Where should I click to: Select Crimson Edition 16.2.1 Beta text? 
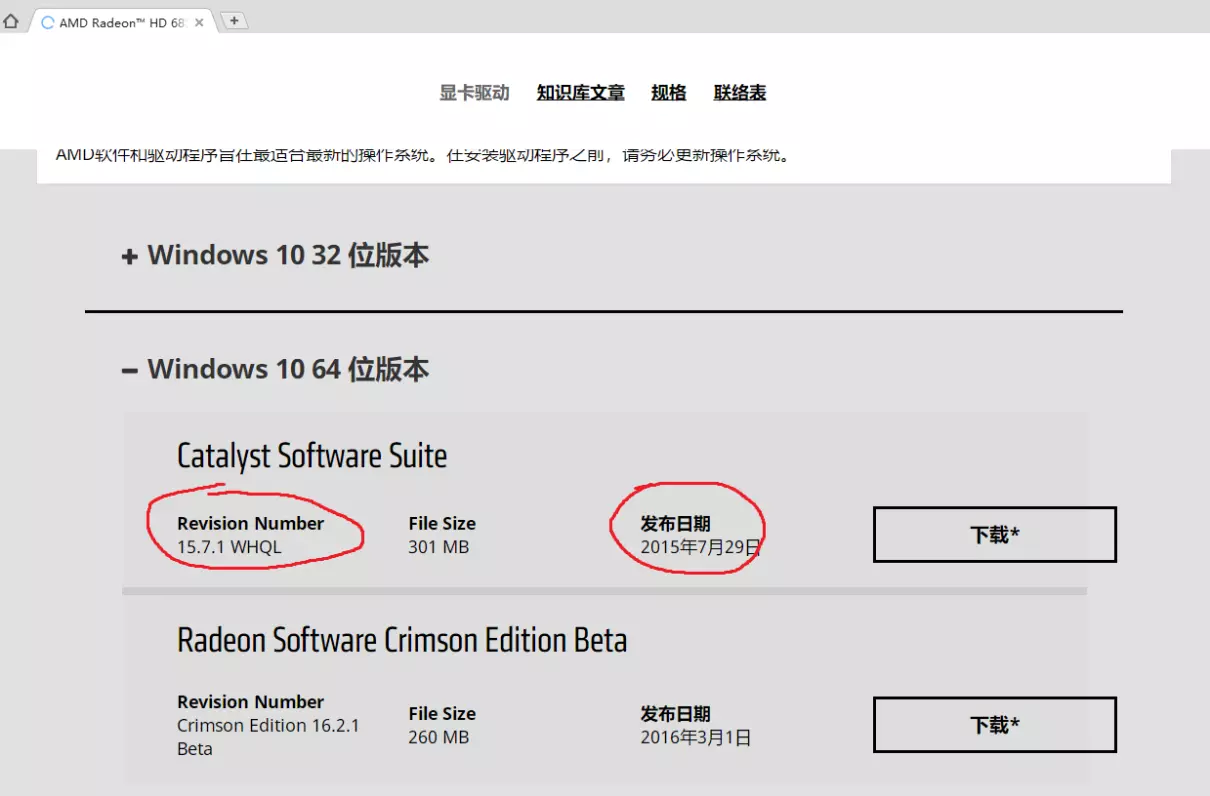tap(268, 737)
